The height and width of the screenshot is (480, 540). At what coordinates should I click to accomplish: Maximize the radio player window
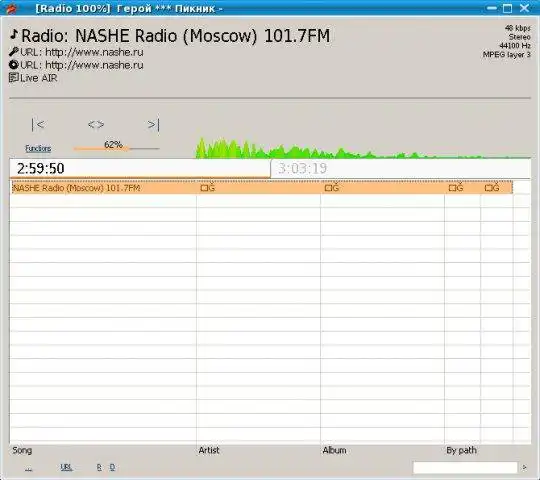tap(507, 8)
